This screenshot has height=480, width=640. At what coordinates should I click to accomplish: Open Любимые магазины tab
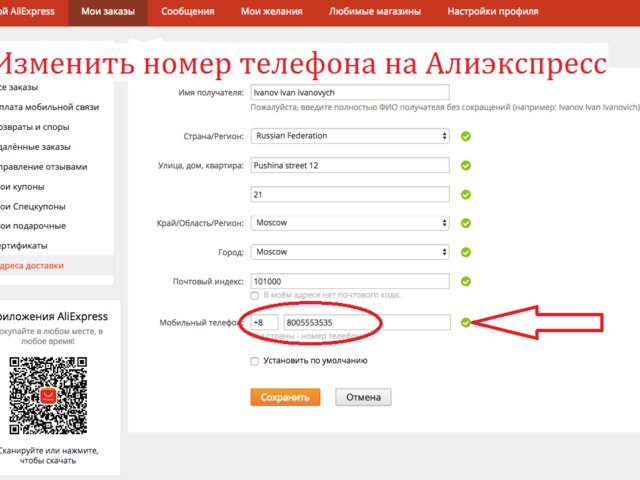click(x=375, y=12)
